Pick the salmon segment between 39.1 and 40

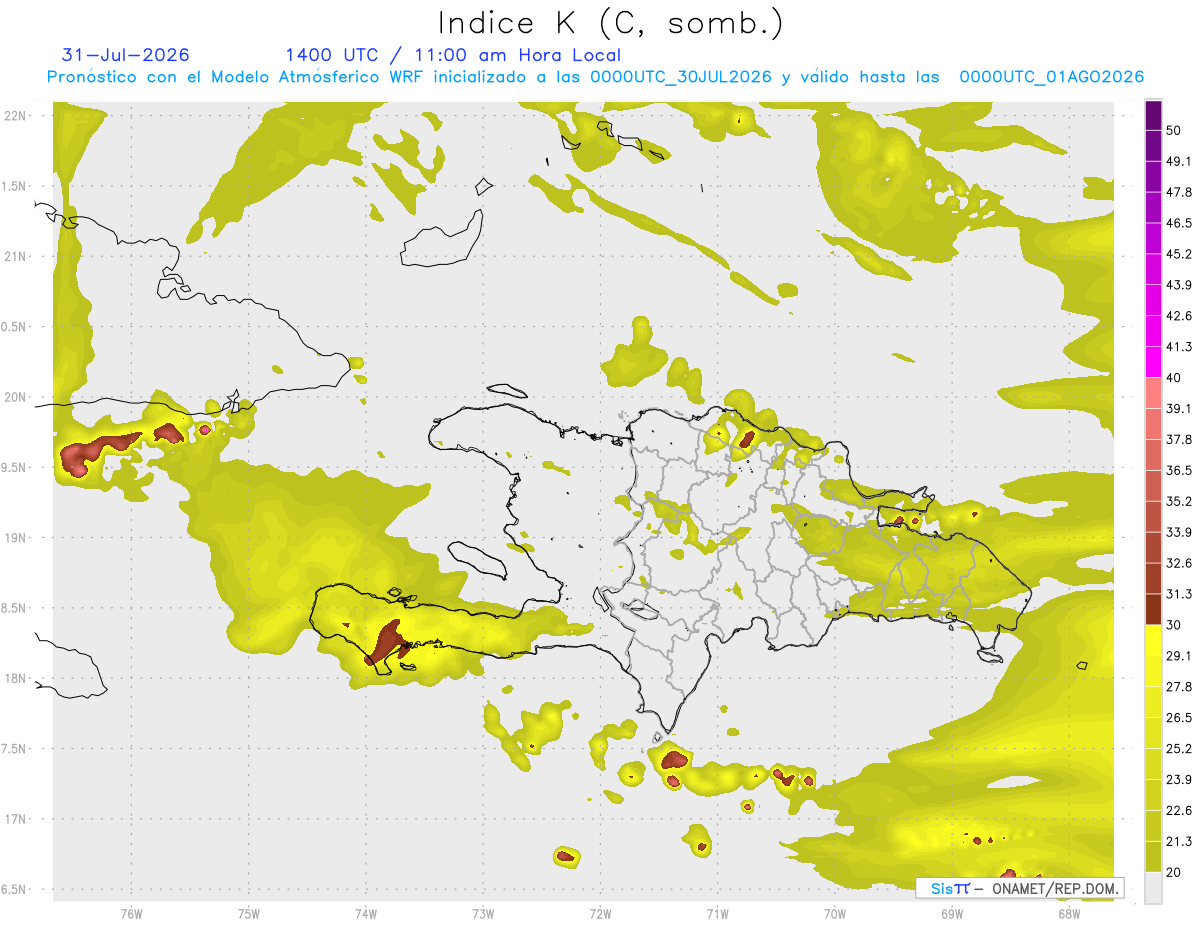coord(1153,393)
